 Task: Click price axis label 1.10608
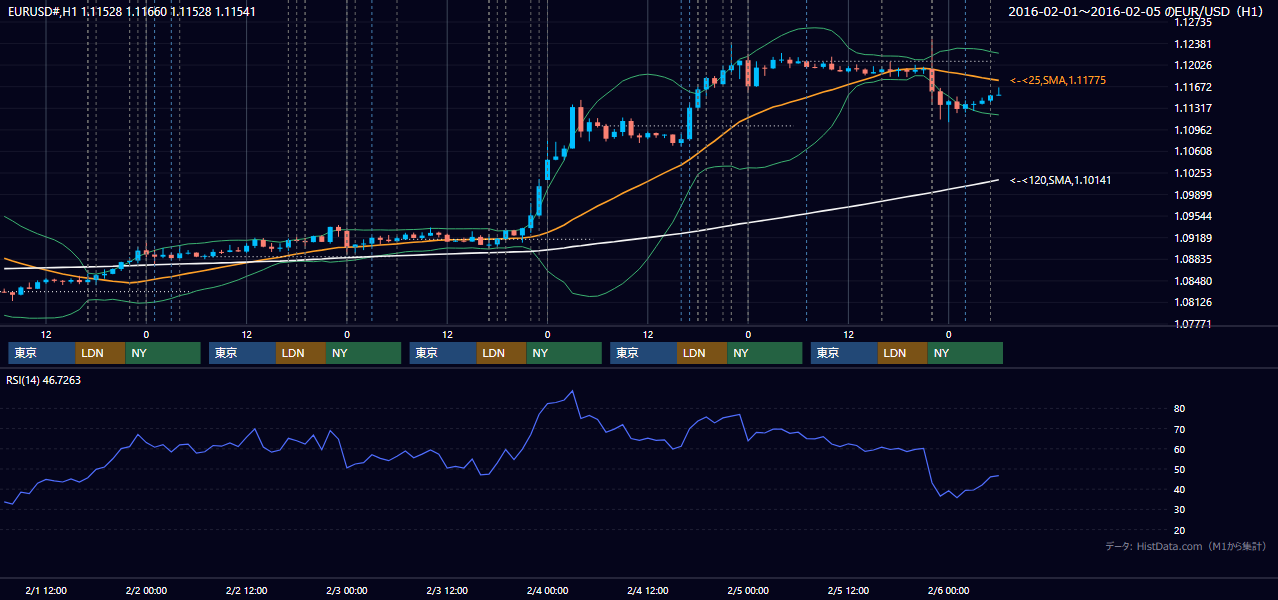[1194, 151]
